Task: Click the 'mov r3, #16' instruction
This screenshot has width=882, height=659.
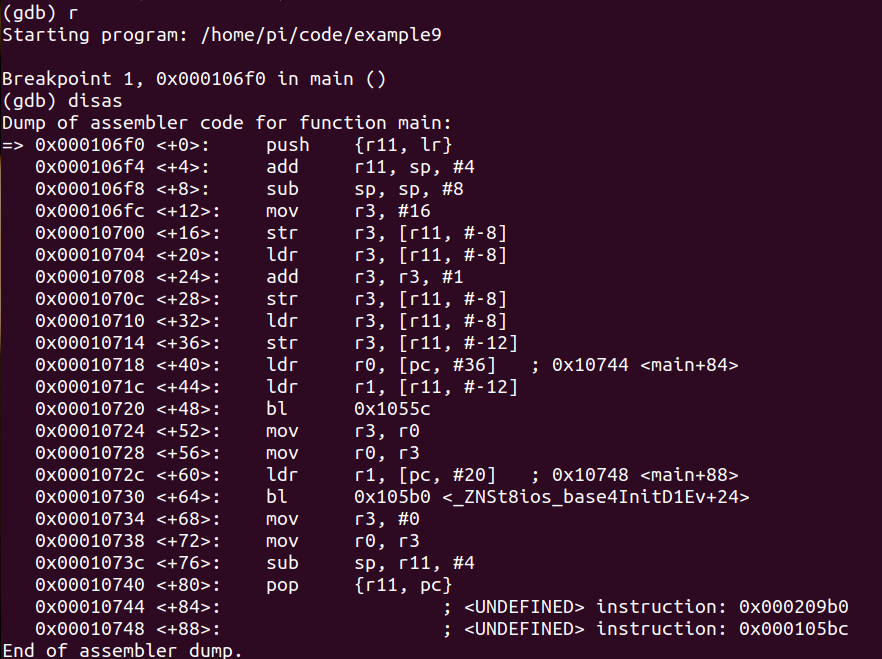Action: pos(348,211)
